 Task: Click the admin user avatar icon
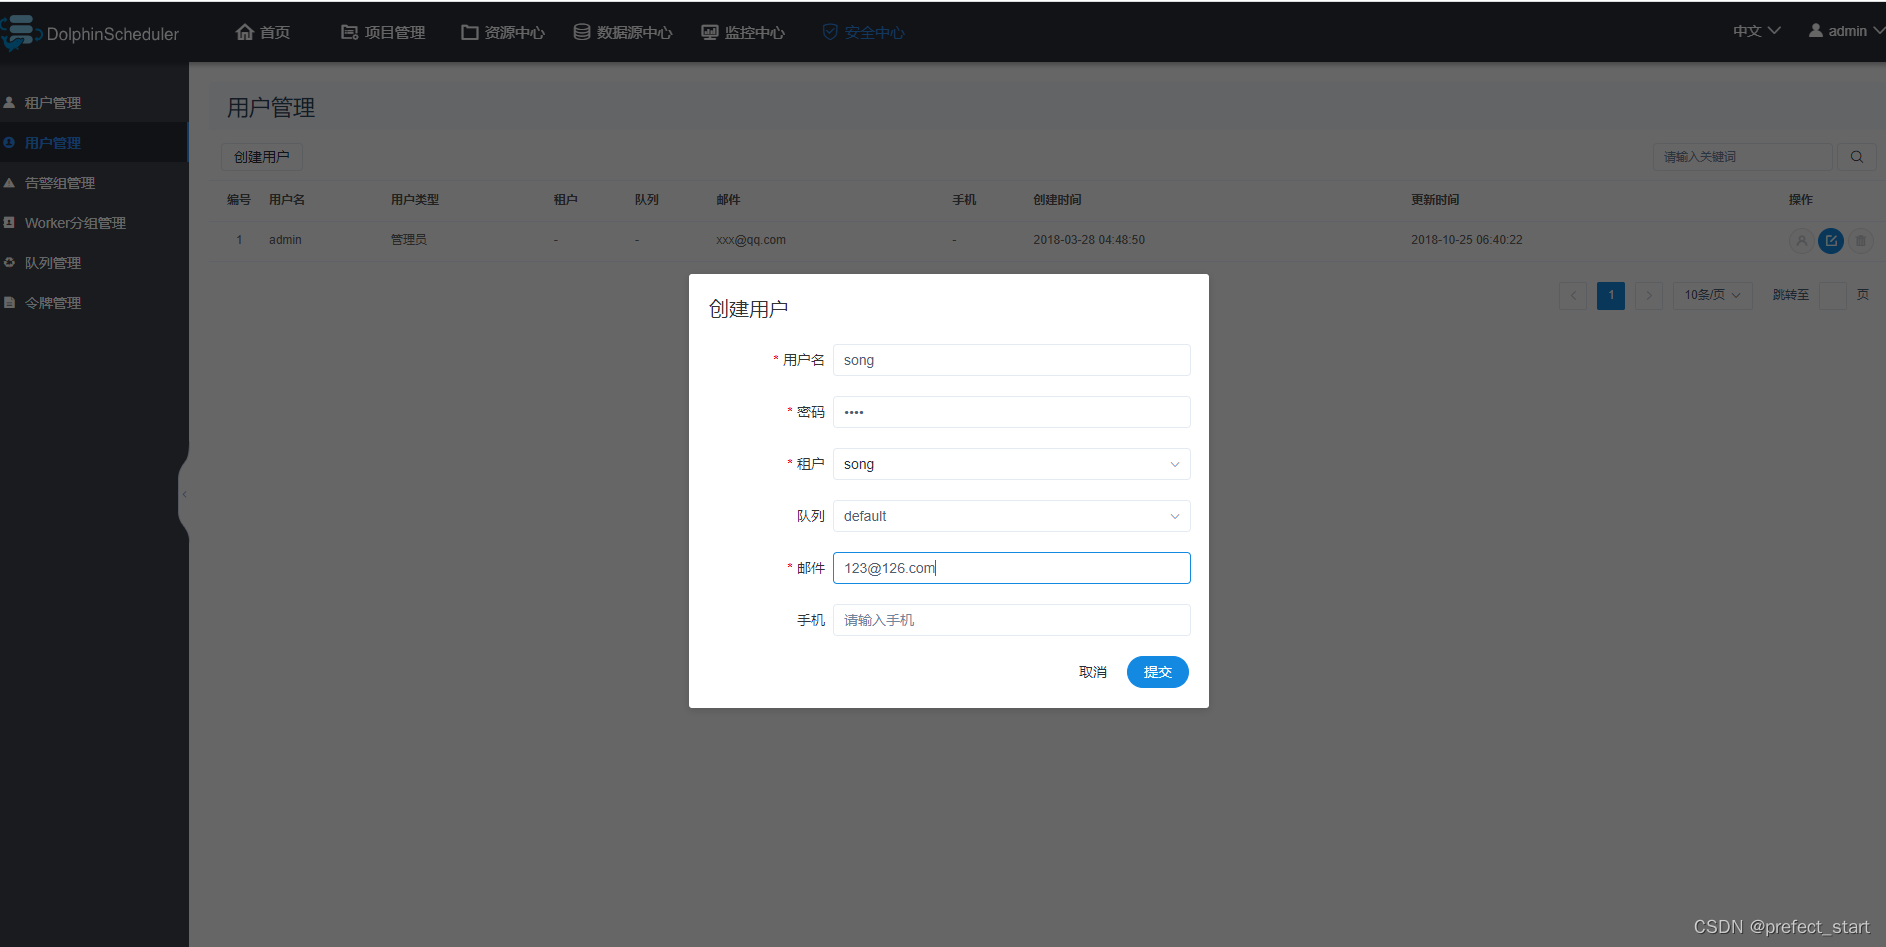[x=1815, y=30]
